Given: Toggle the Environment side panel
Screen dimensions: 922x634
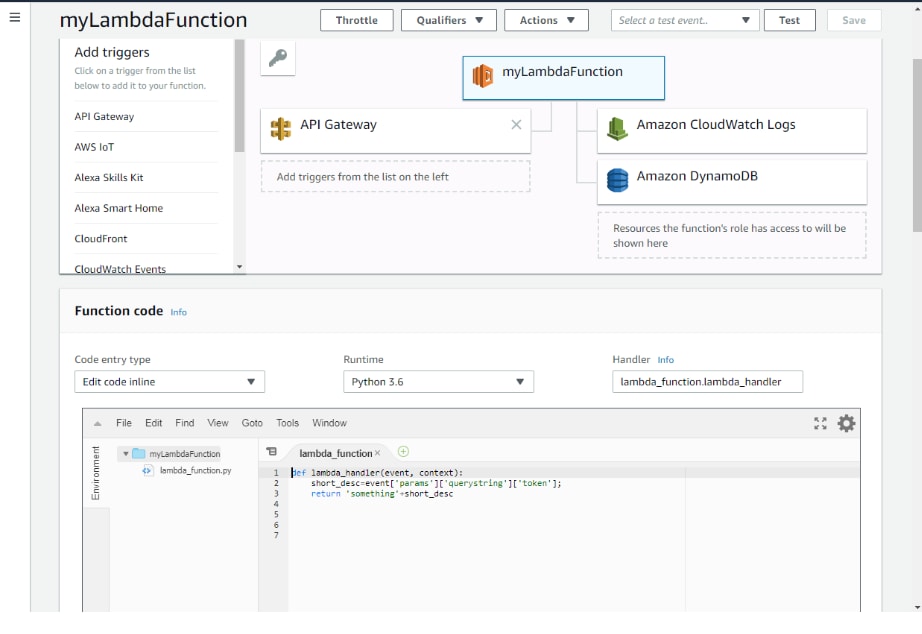Looking at the screenshot, I should [x=96, y=473].
